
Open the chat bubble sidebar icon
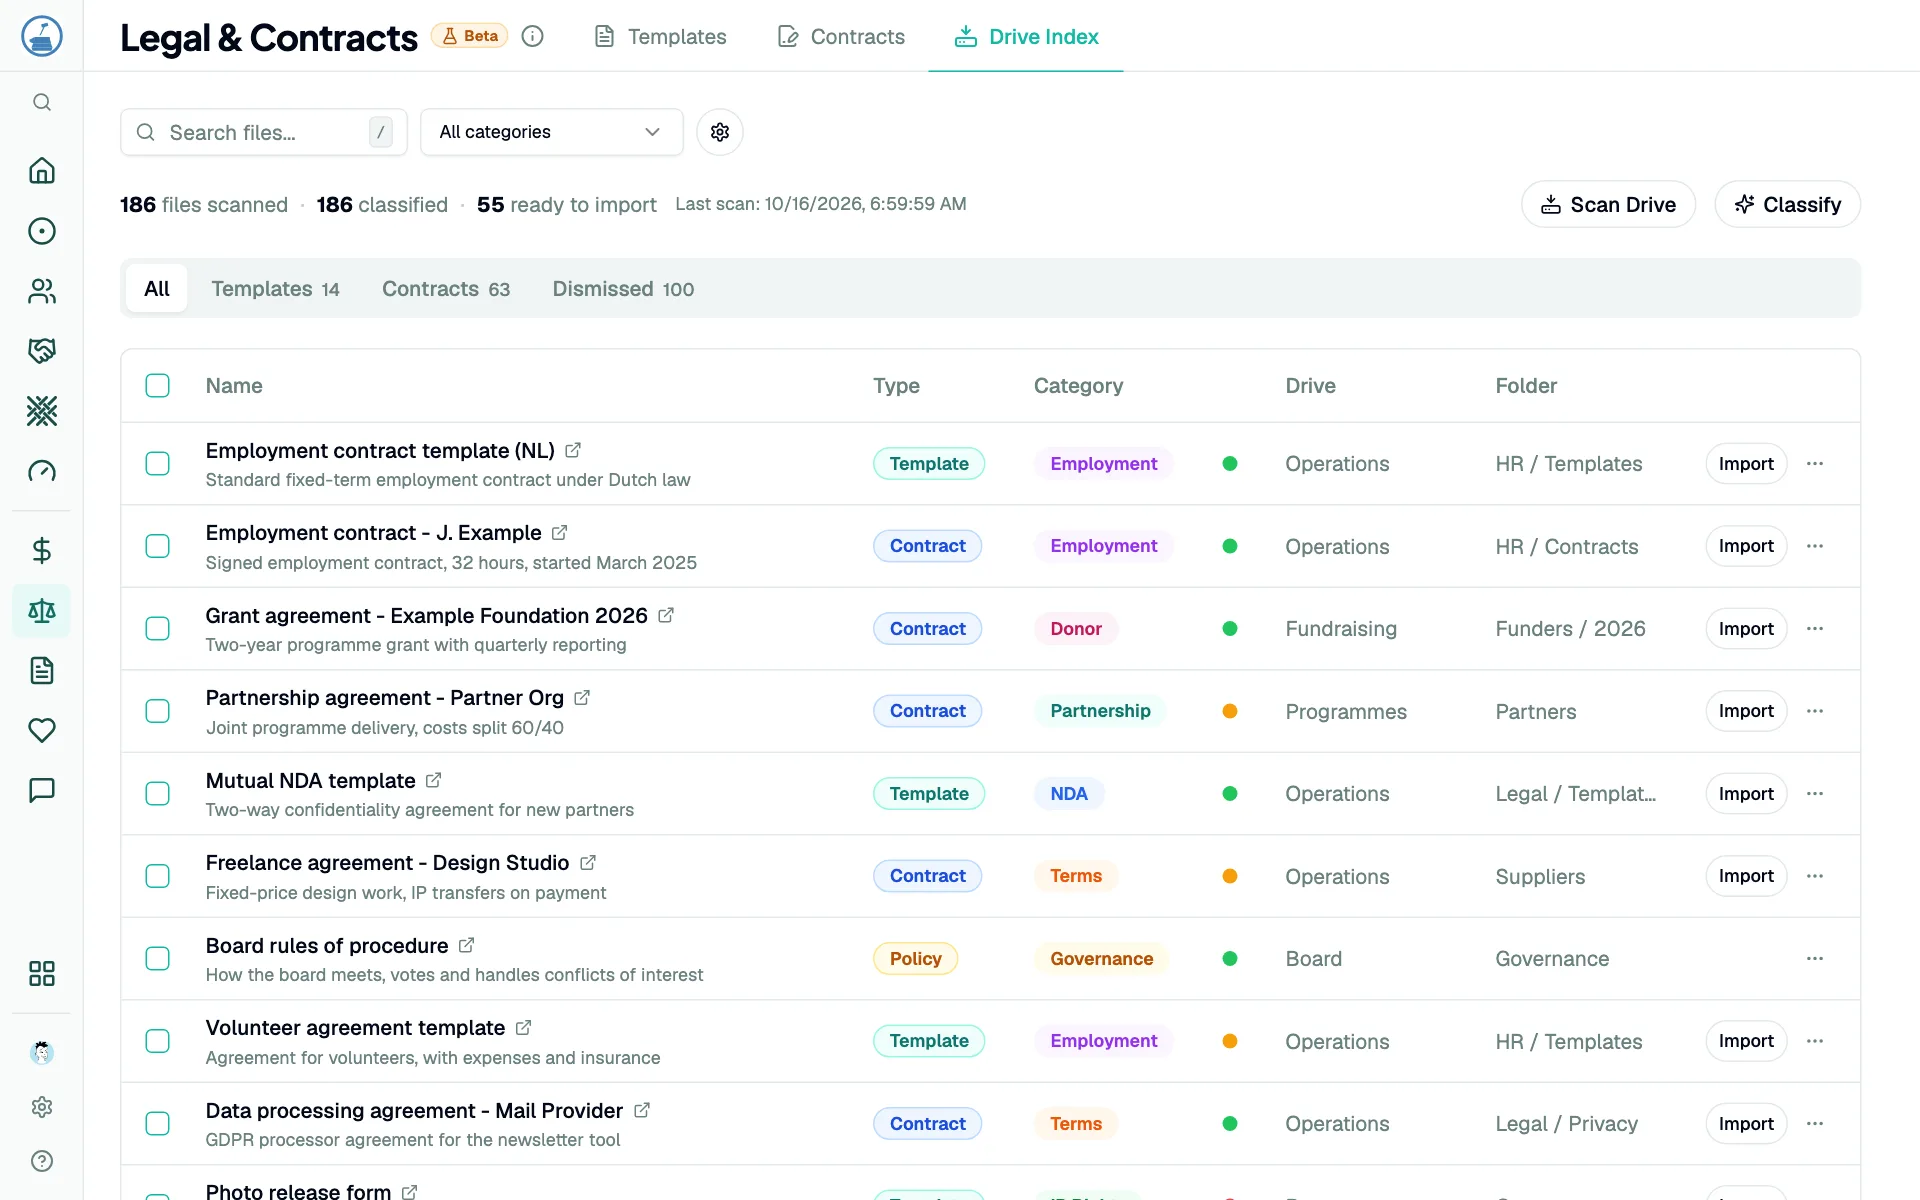(x=42, y=791)
